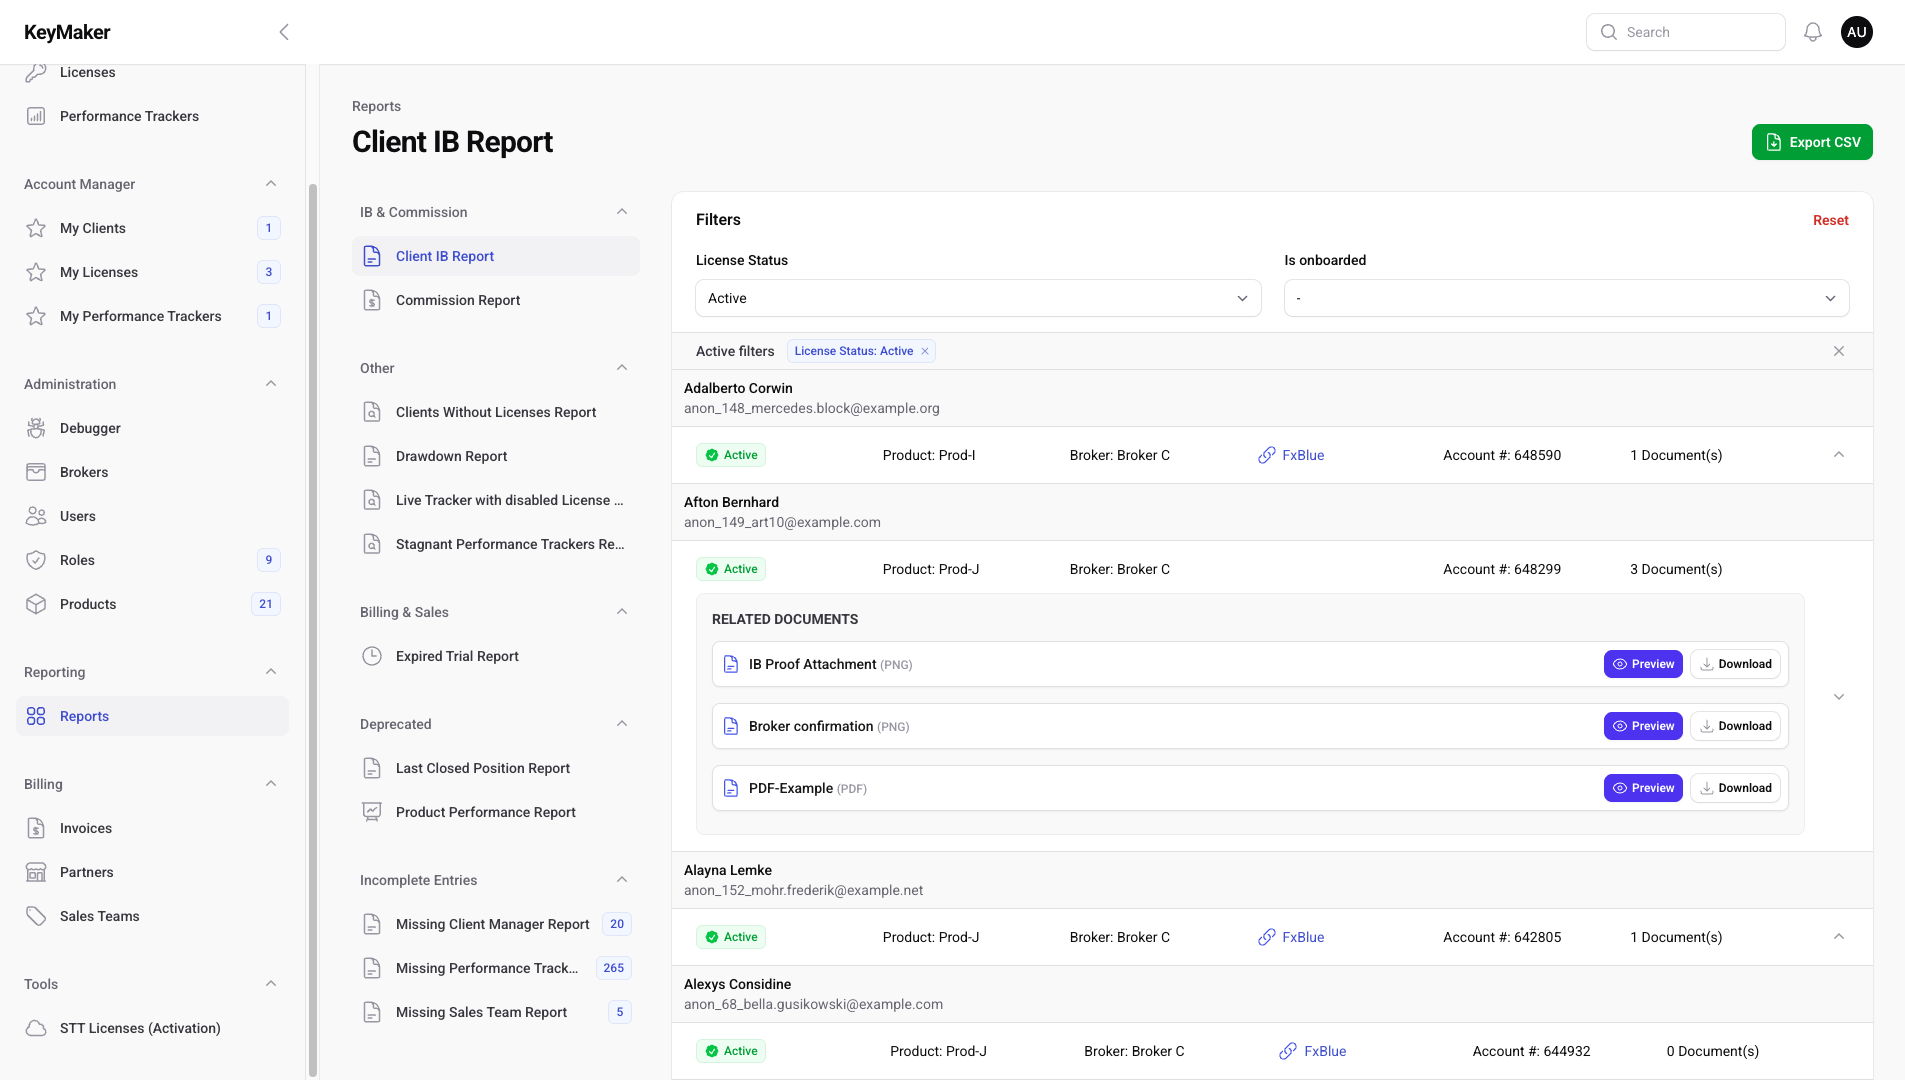Click the Partners storefront icon

click(x=36, y=872)
